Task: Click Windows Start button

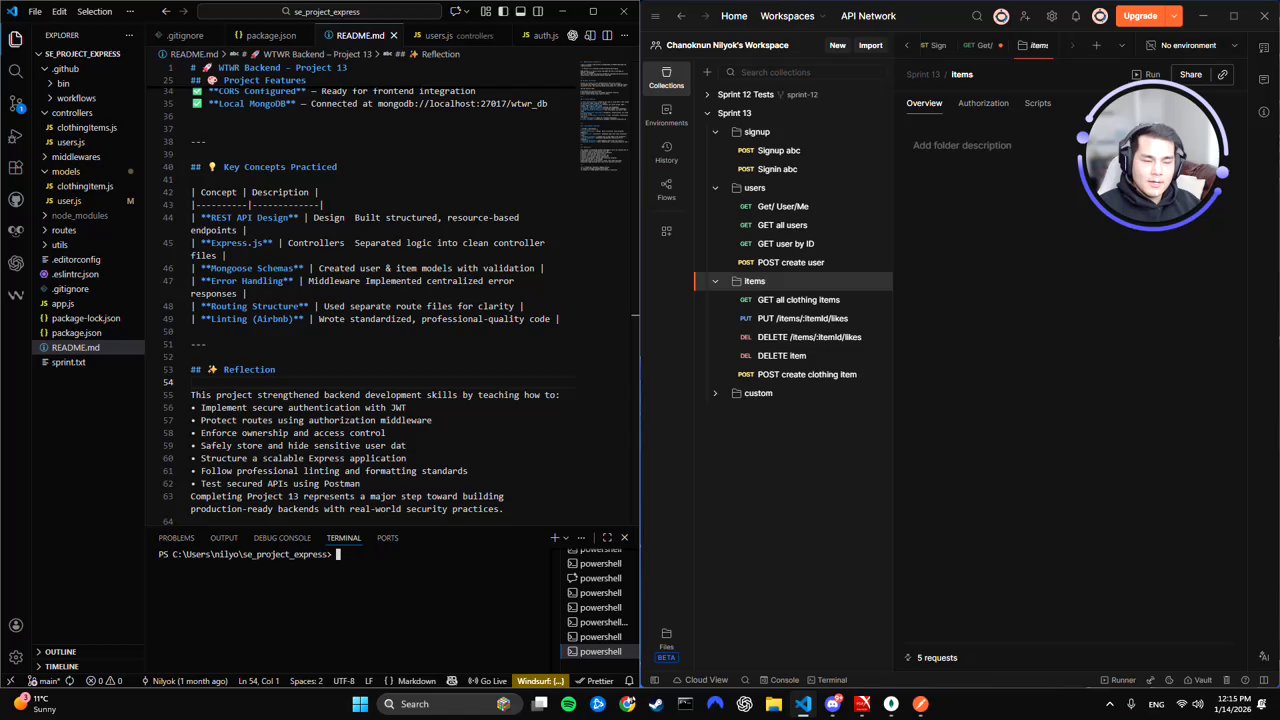Action: coord(360,704)
